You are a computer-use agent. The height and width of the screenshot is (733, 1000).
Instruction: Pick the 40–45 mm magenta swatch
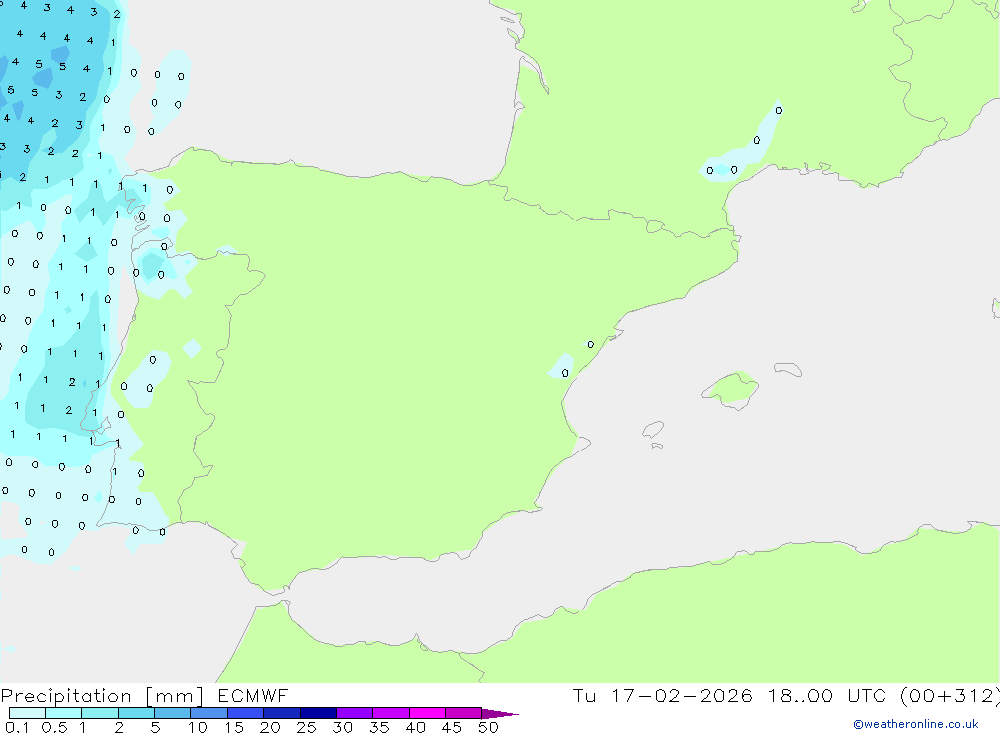coord(427,713)
